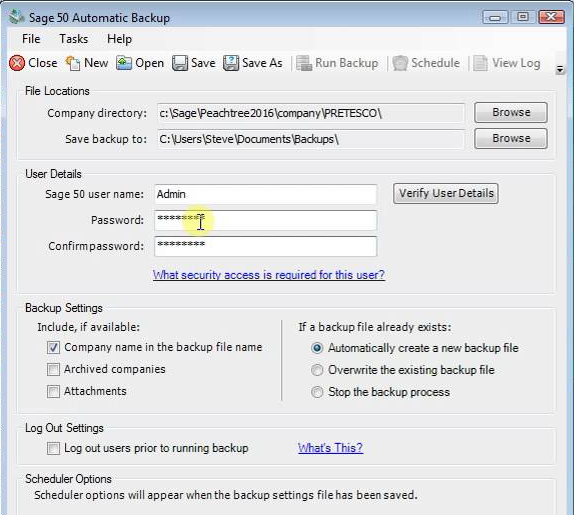Click Run Backup in the toolbar
The image size is (574, 515).
(337, 63)
